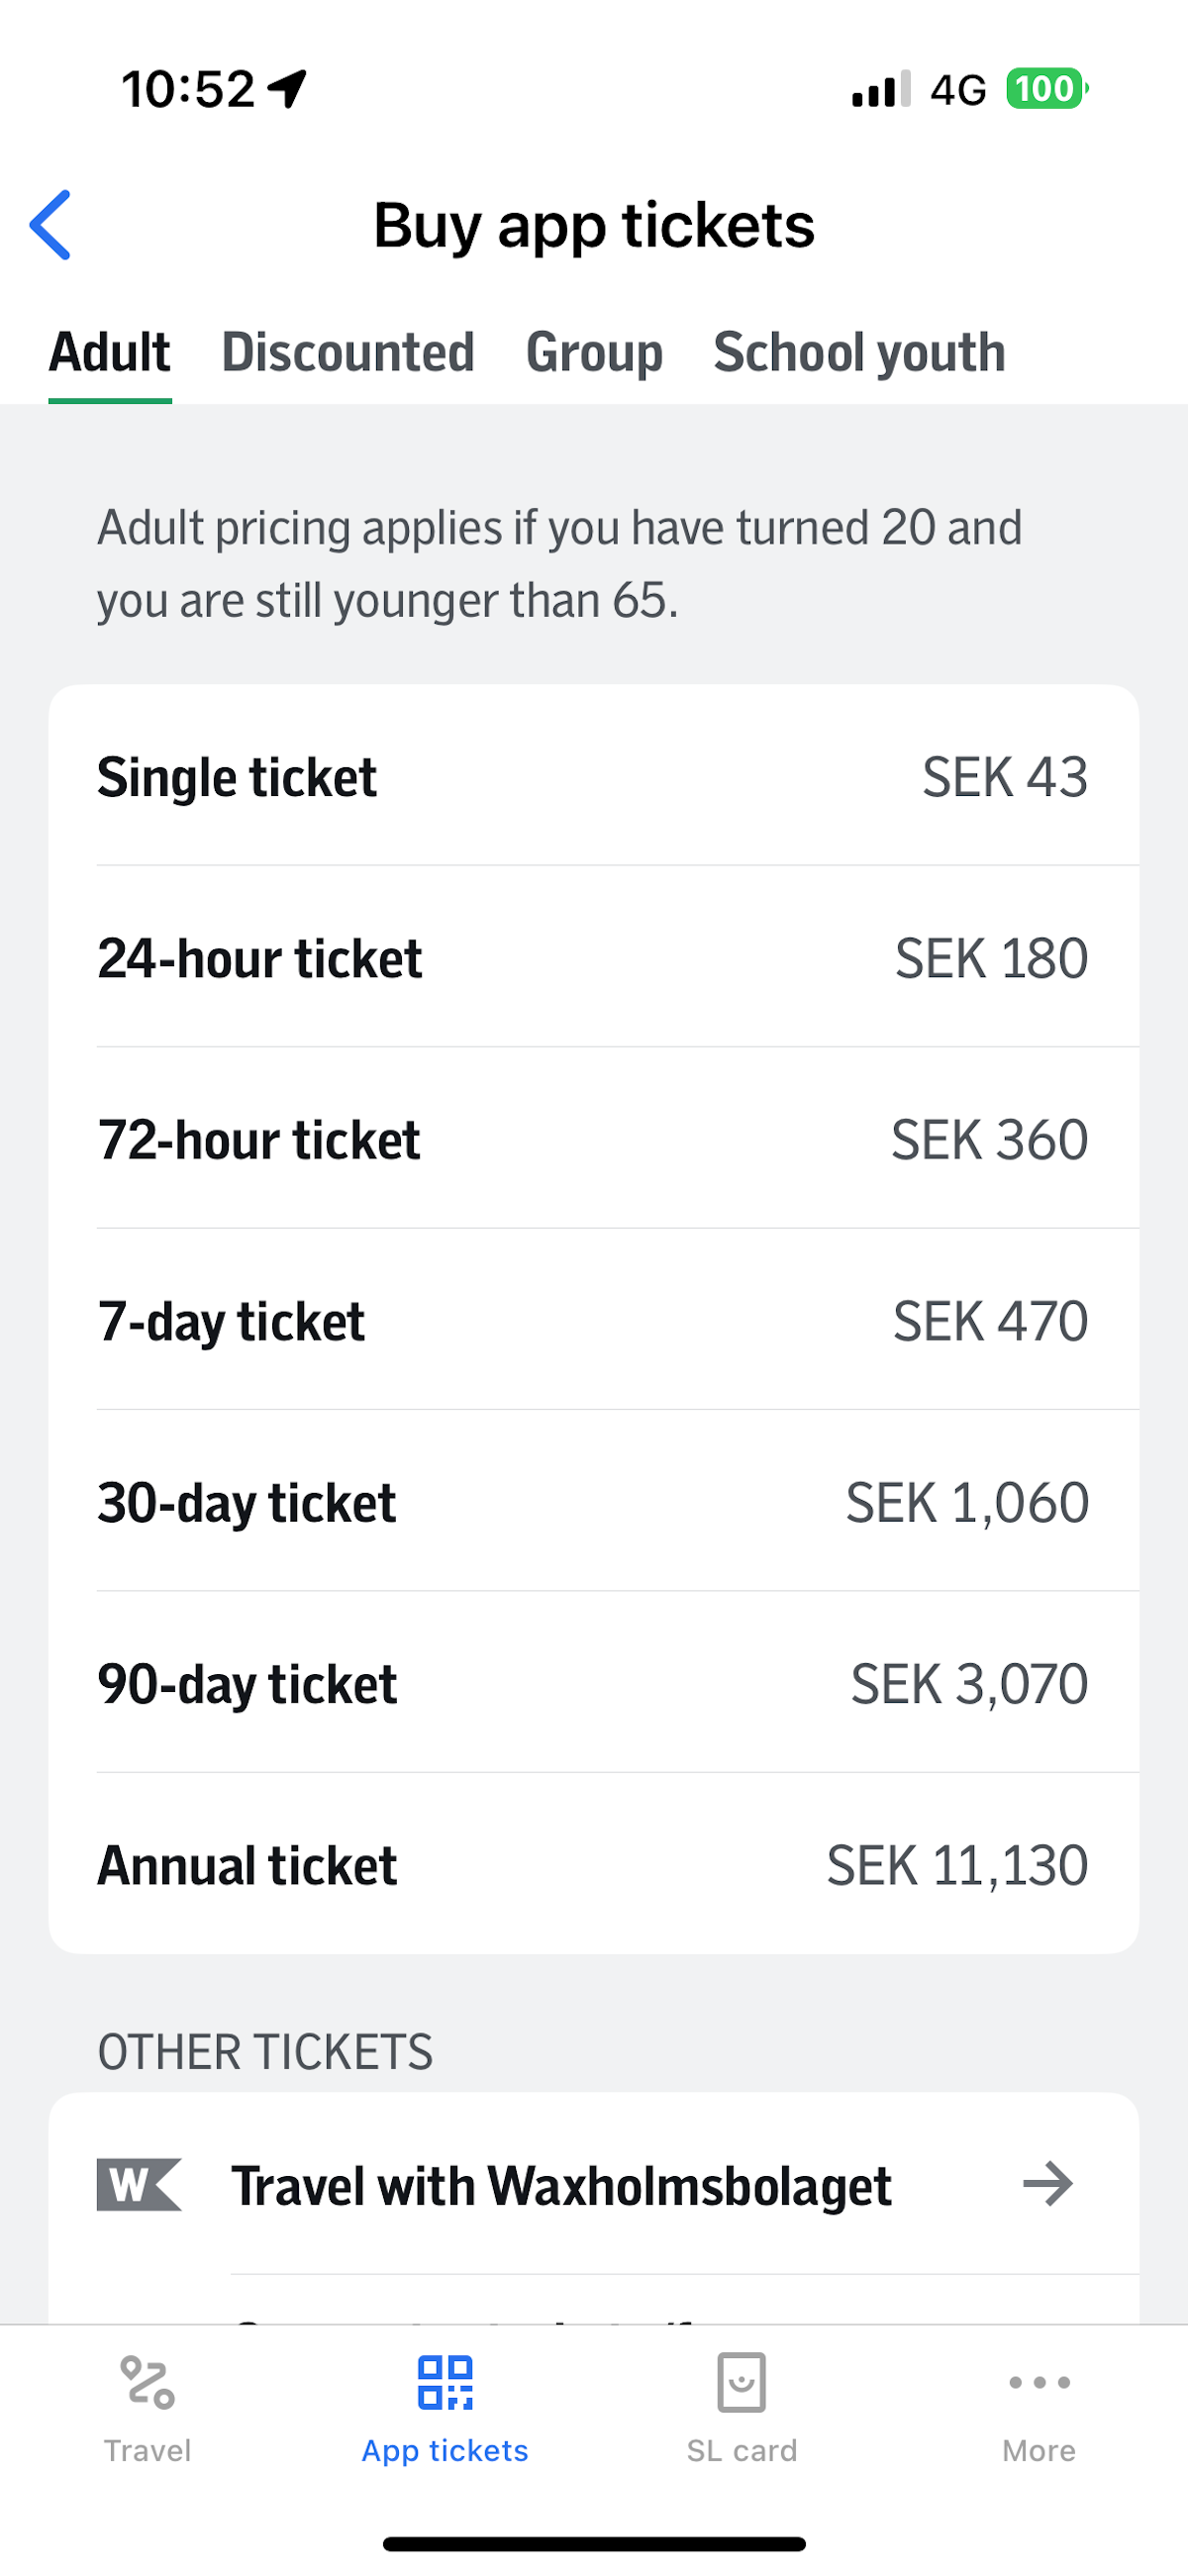
Task: Open the Travel route icon tab
Action: pos(147,2382)
